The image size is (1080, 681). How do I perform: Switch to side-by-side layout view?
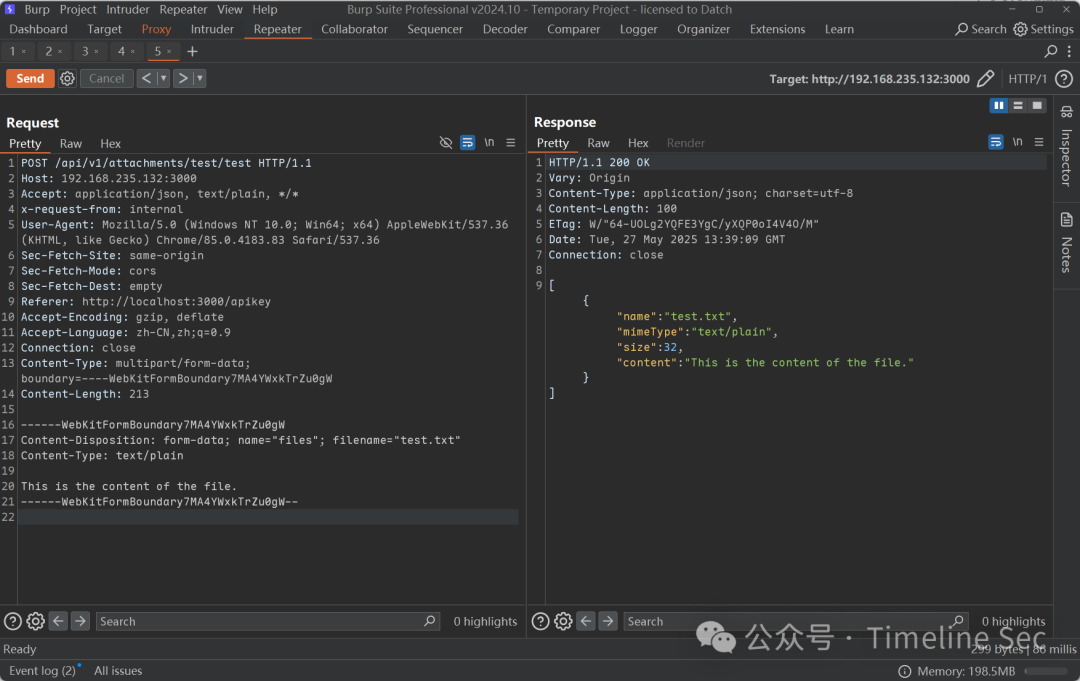pos(998,105)
